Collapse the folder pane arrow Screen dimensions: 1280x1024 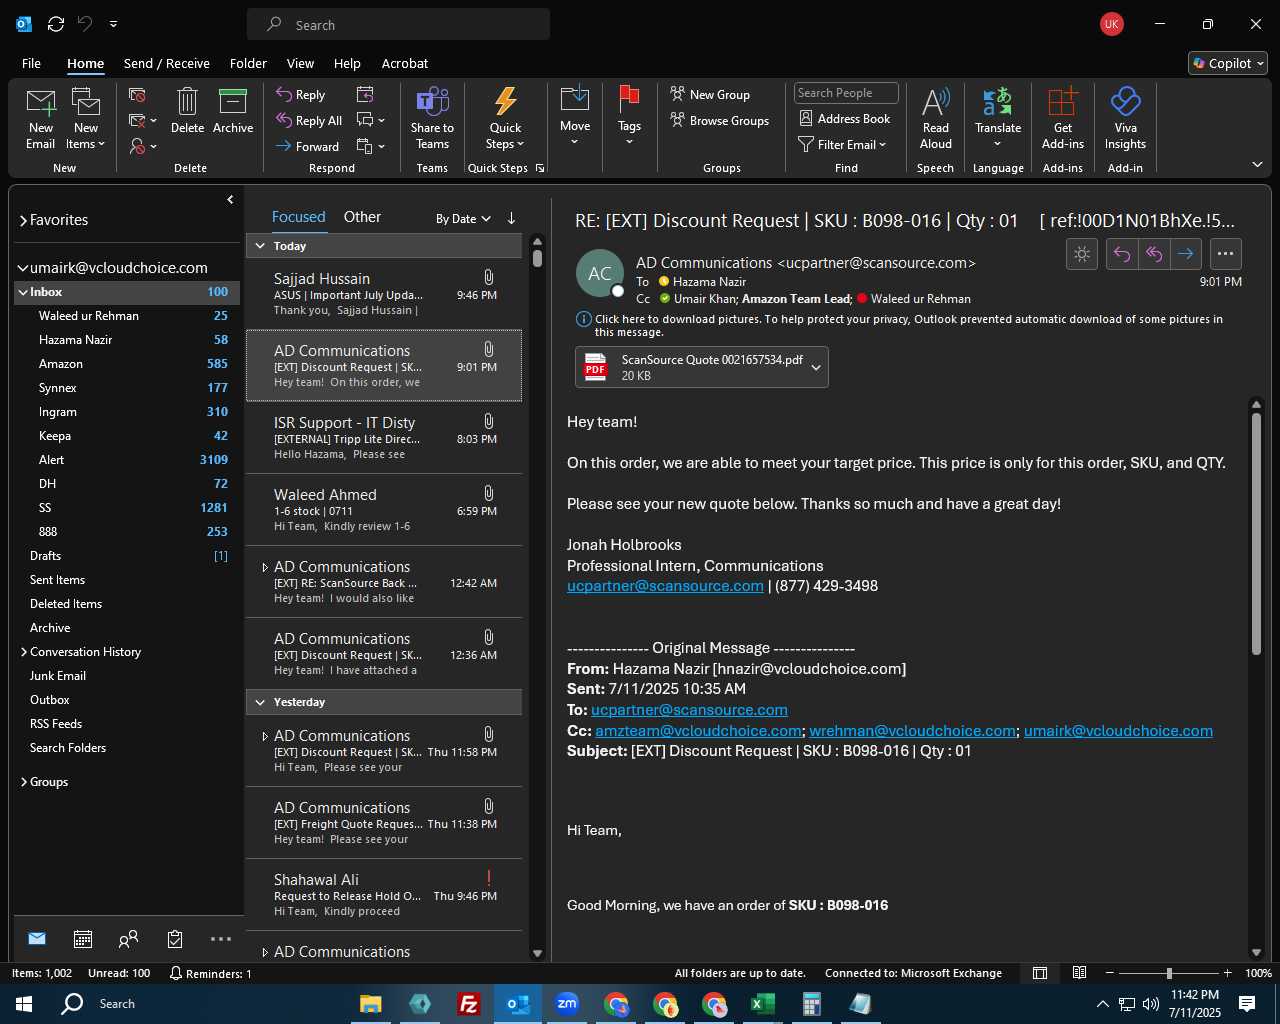point(230,200)
